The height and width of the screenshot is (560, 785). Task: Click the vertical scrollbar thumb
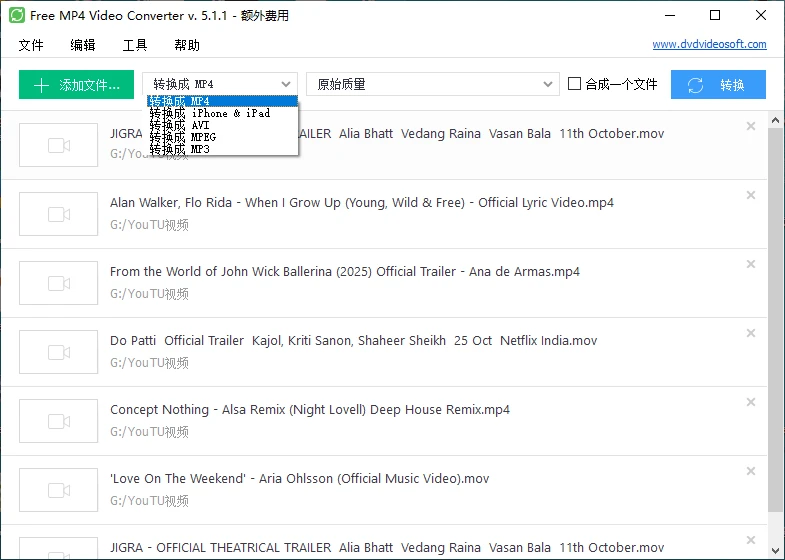tap(775, 320)
